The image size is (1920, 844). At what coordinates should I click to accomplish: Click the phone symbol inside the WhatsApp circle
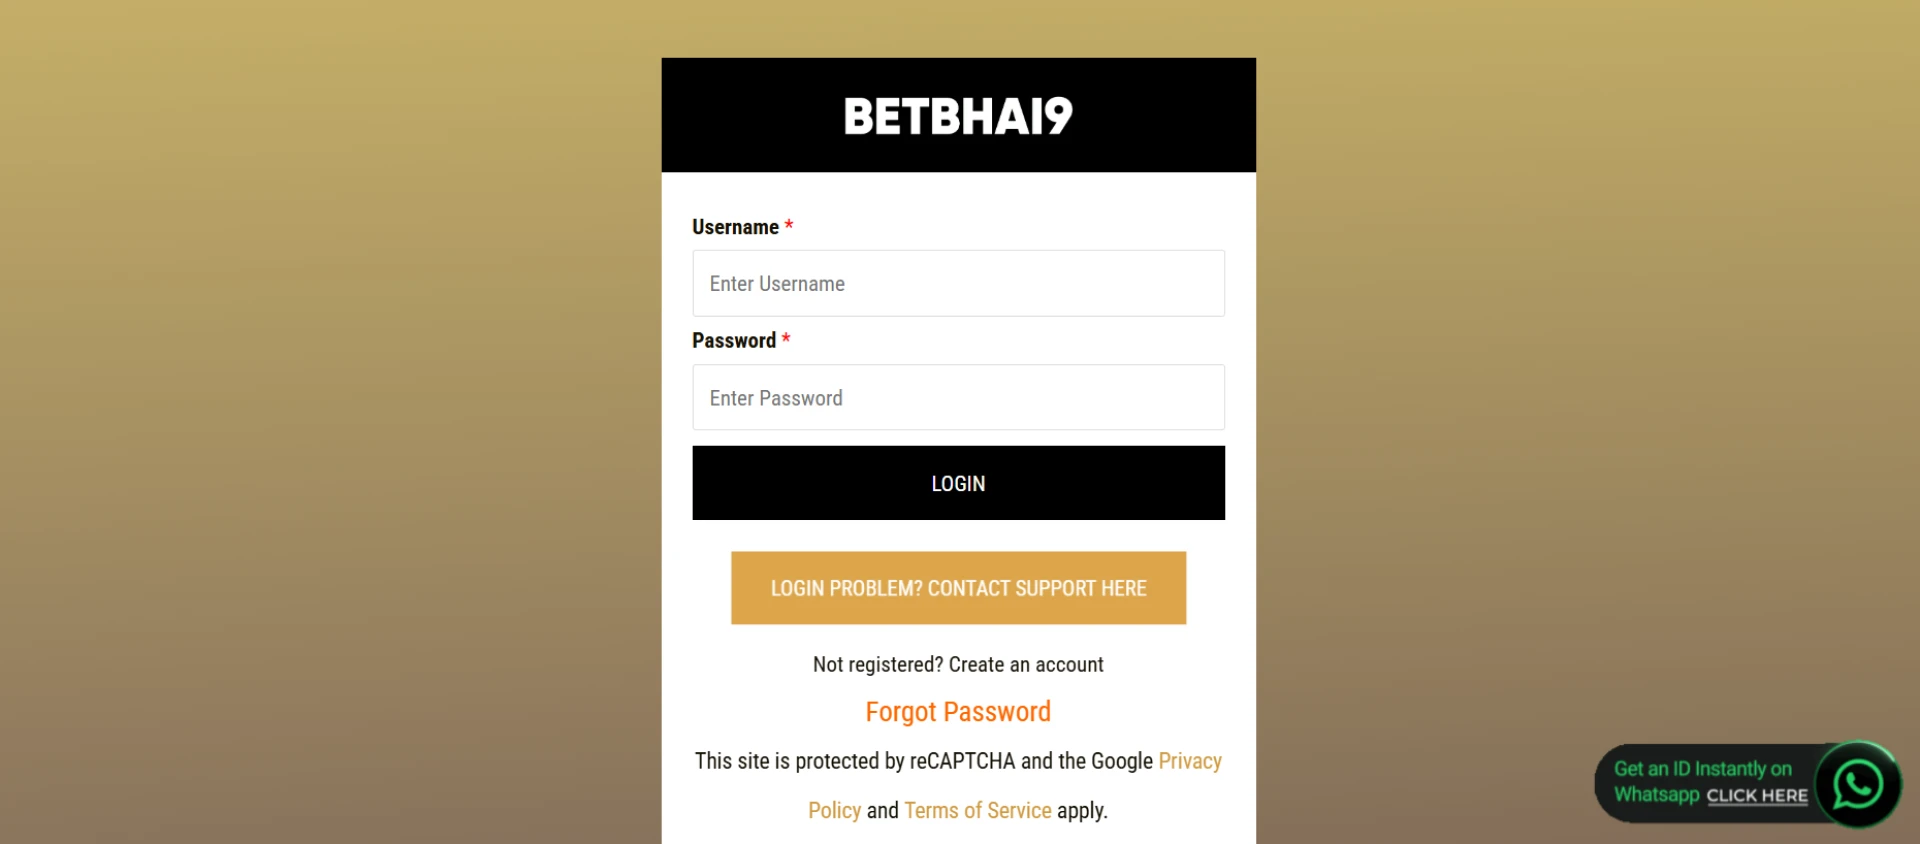click(x=1857, y=784)
